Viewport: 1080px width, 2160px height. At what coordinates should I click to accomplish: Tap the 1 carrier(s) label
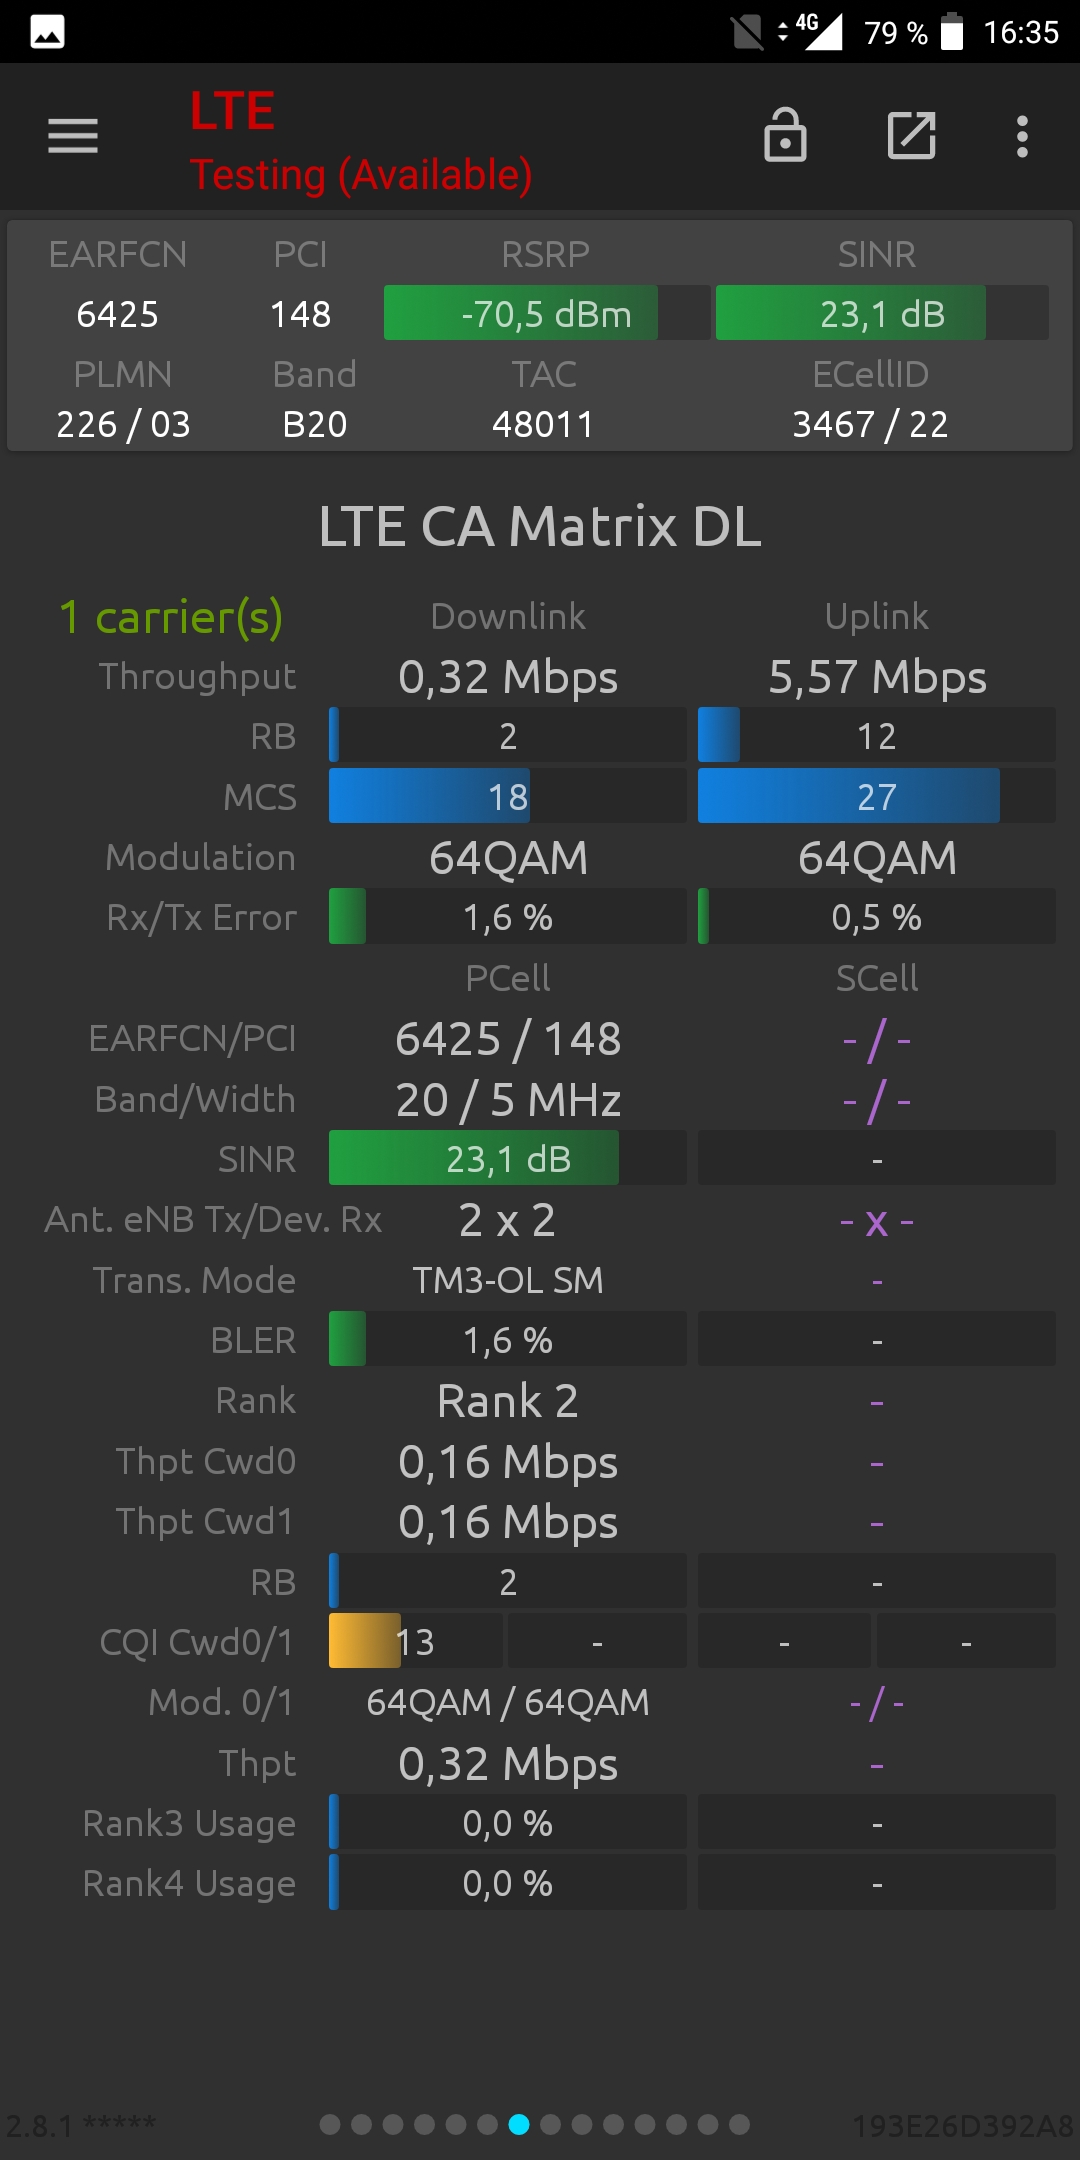(x=171, y=617)
